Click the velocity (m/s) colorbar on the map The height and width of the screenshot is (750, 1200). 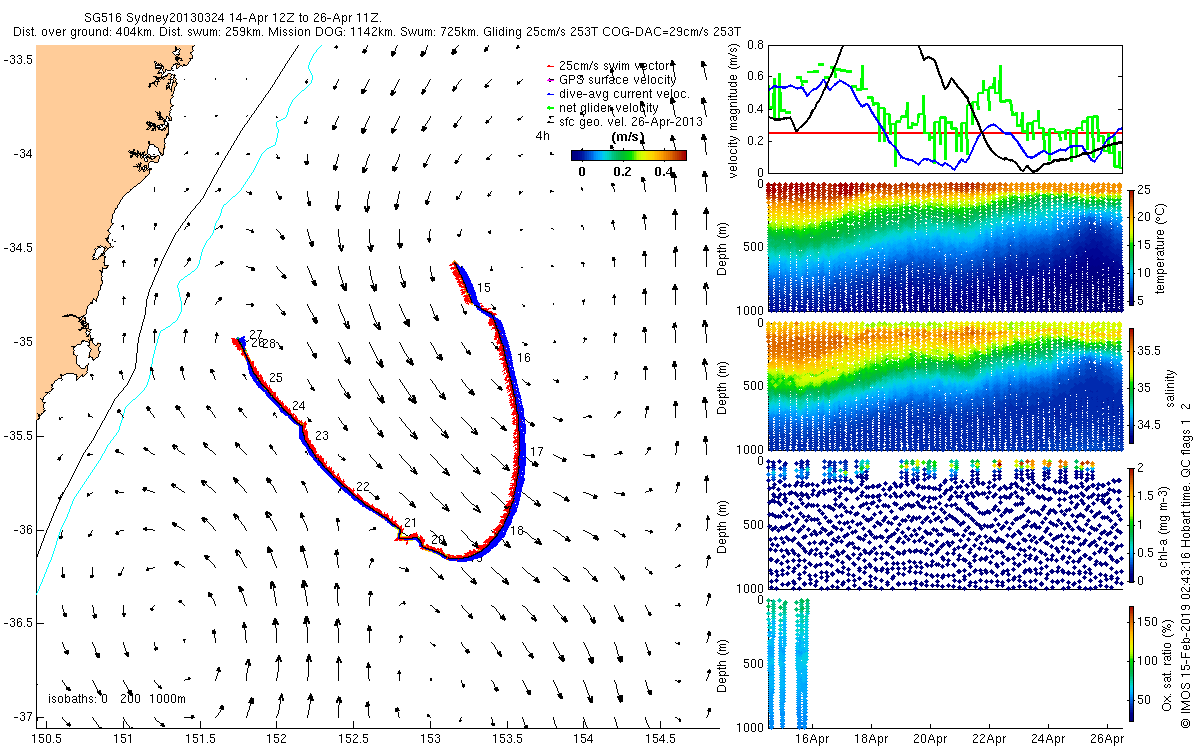point(628,155)
